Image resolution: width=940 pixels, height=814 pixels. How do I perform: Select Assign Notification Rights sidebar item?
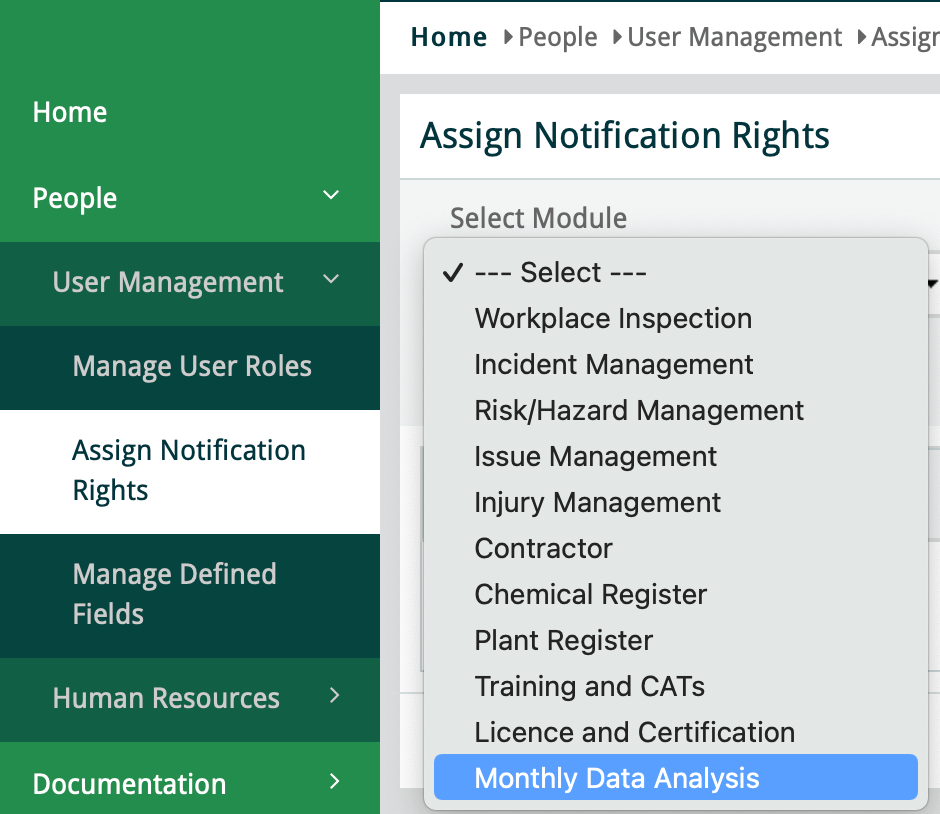point(189,470)
